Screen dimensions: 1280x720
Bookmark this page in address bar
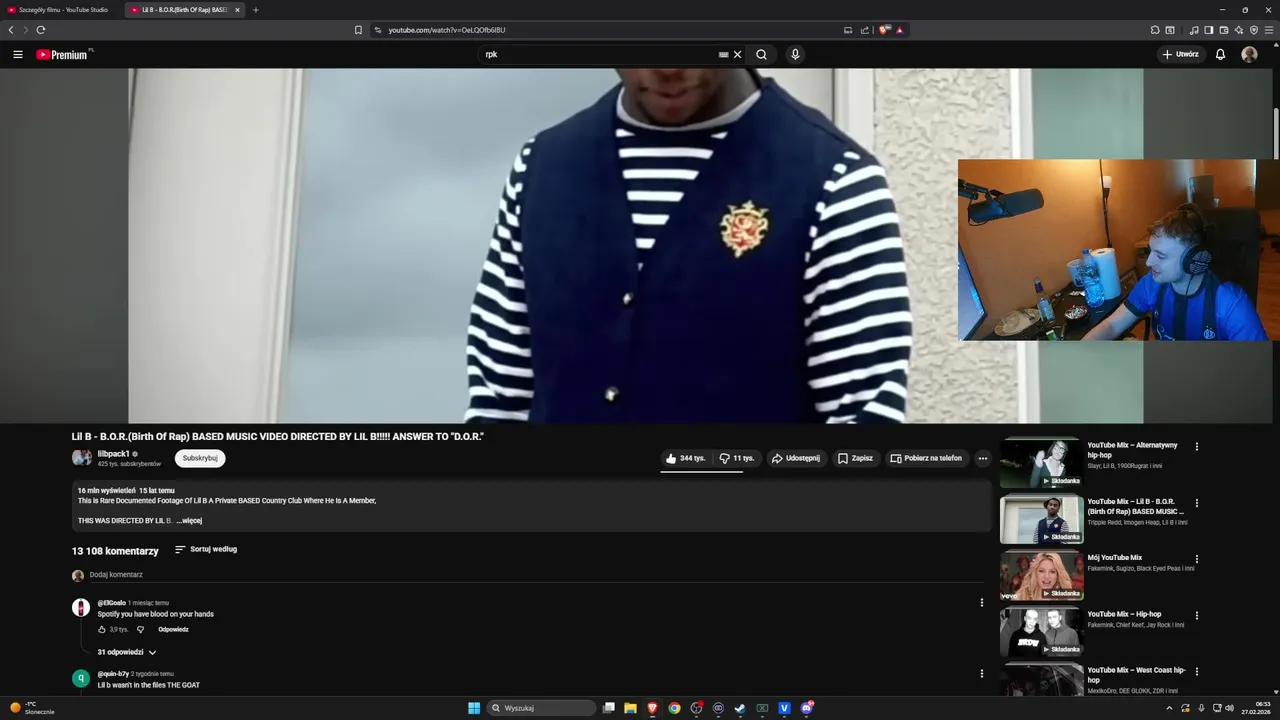(358, 30)
